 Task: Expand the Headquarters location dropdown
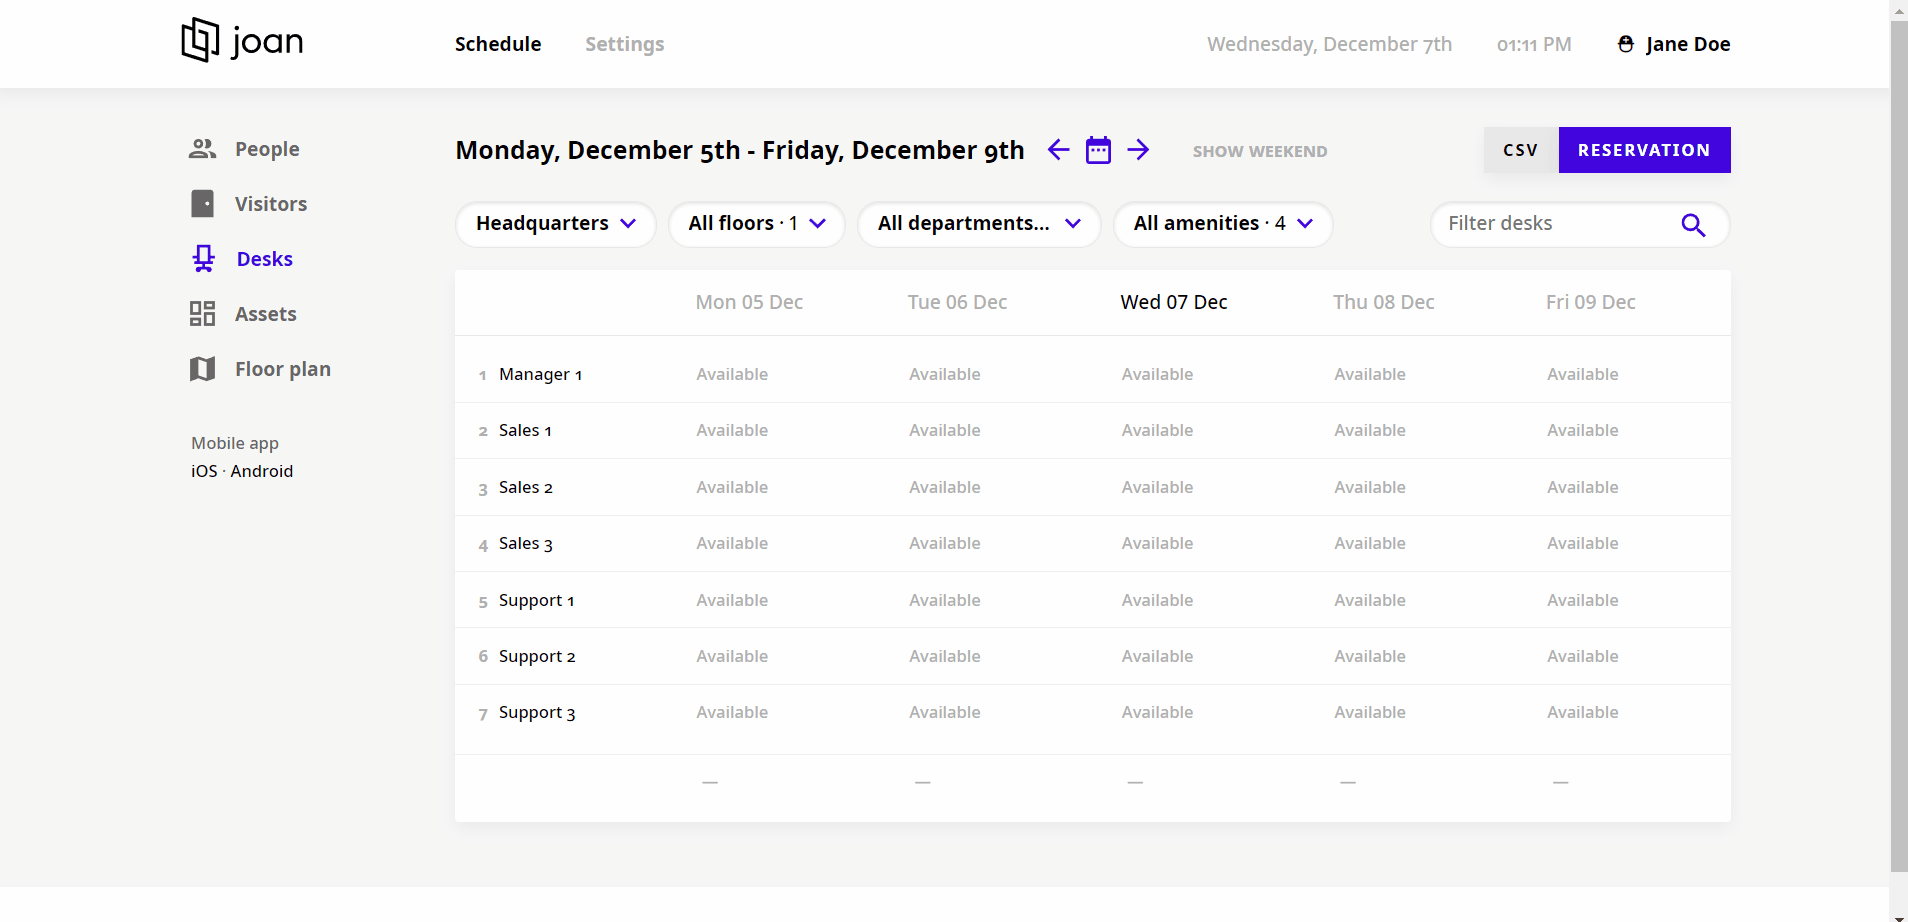[555, 224]
